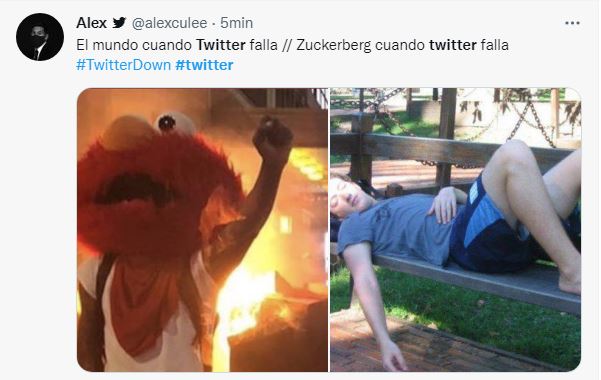Image resolution: width=601 pixels, height=380 pixels.
Task: Open the round profile avatar picture
Action: coord(40,37)
